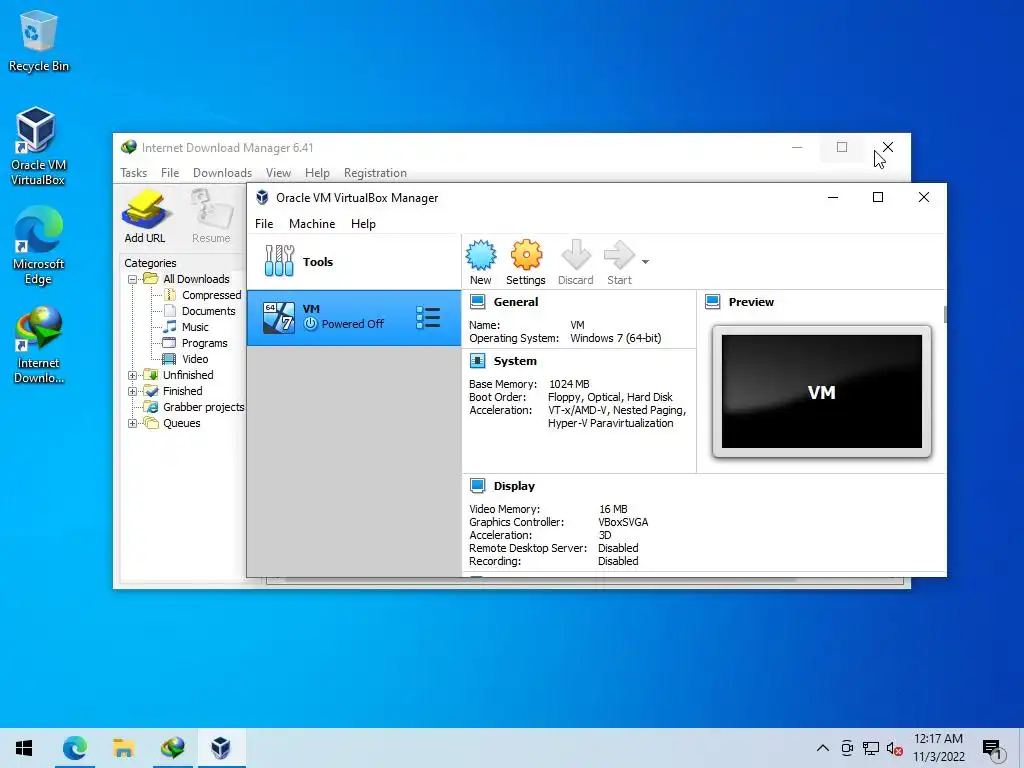The width and height of the screenshot is (1024, 768).
Task: Open the VM machine list menu icon
Action: click(428, 318)
